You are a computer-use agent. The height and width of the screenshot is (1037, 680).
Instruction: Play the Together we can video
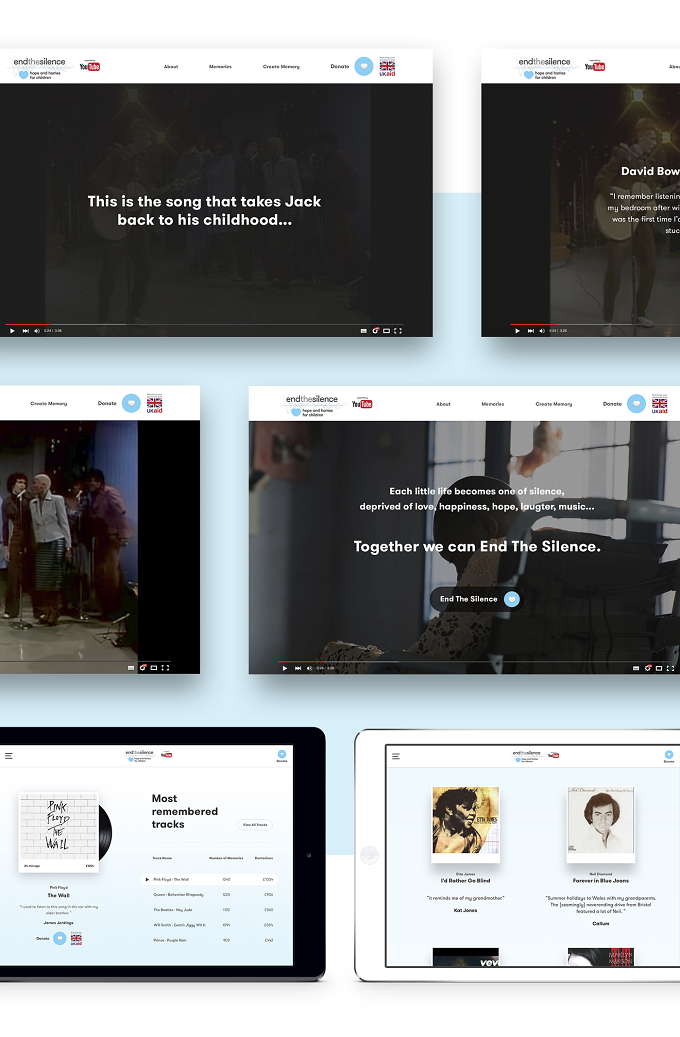pos(284,668)
